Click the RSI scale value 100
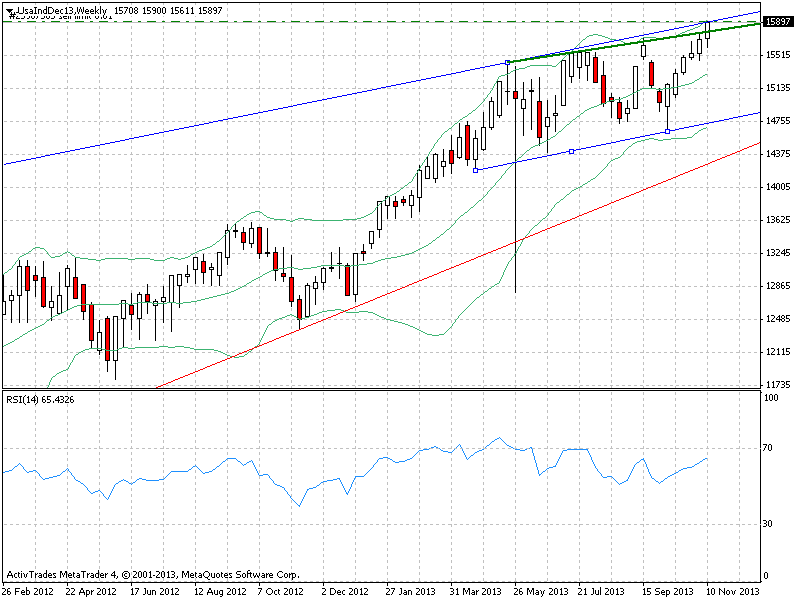Screen dimensions: 800x600 tap(771, 398)
